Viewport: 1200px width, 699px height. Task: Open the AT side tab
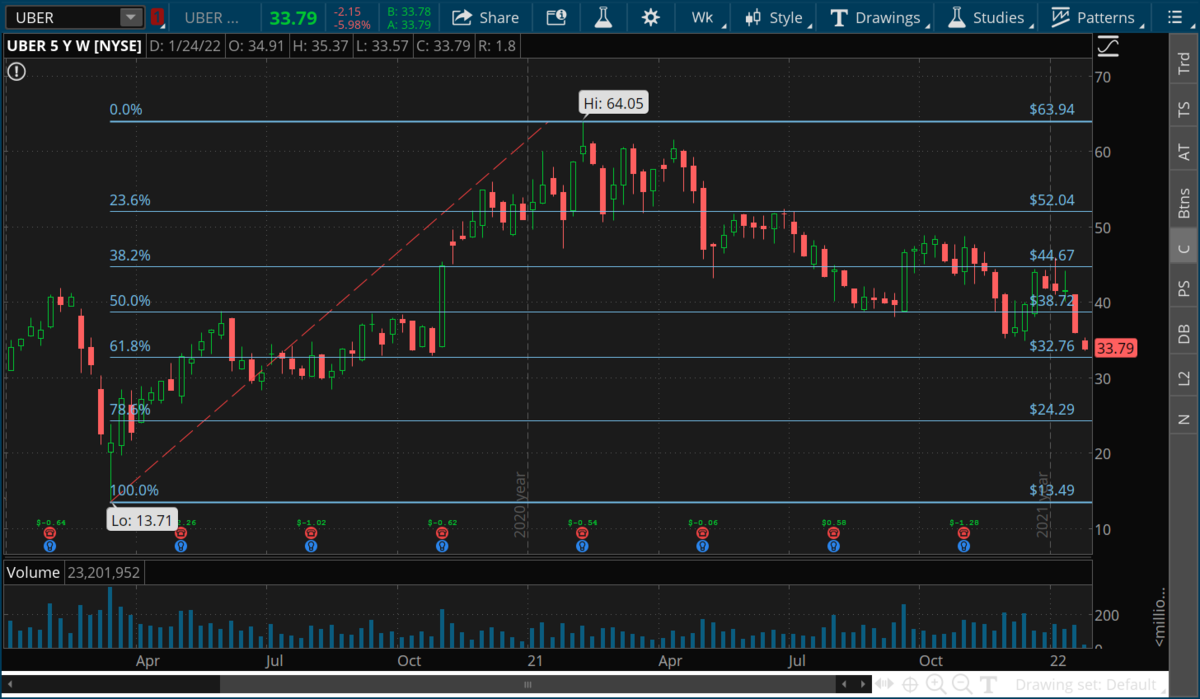click(1184, 153)
